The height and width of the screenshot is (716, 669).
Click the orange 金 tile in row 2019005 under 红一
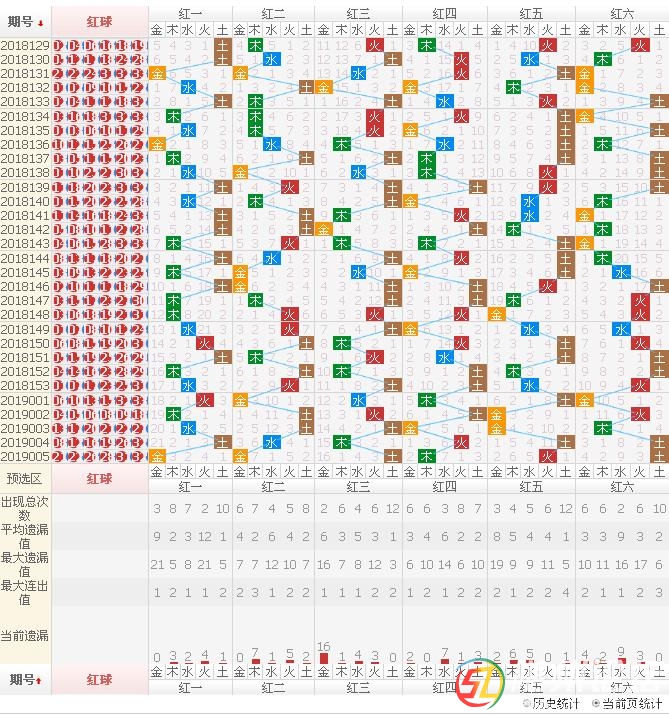(157, 456)
